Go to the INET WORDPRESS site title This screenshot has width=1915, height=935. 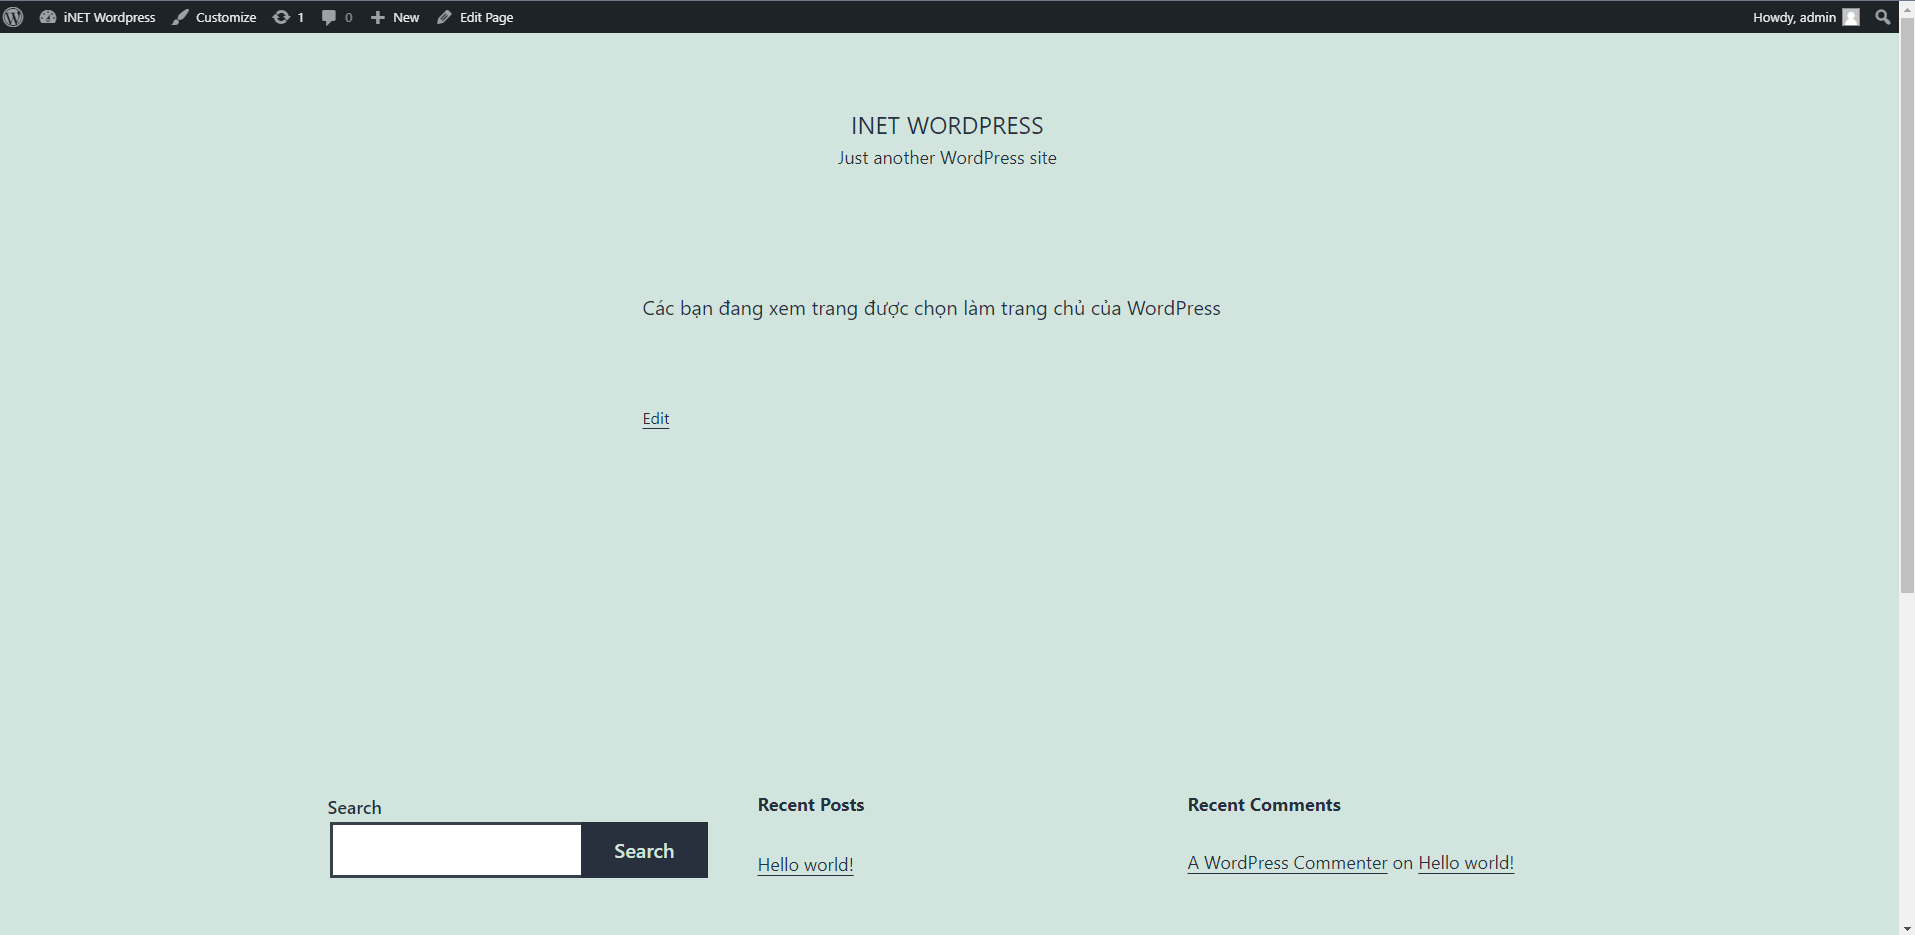947,126
